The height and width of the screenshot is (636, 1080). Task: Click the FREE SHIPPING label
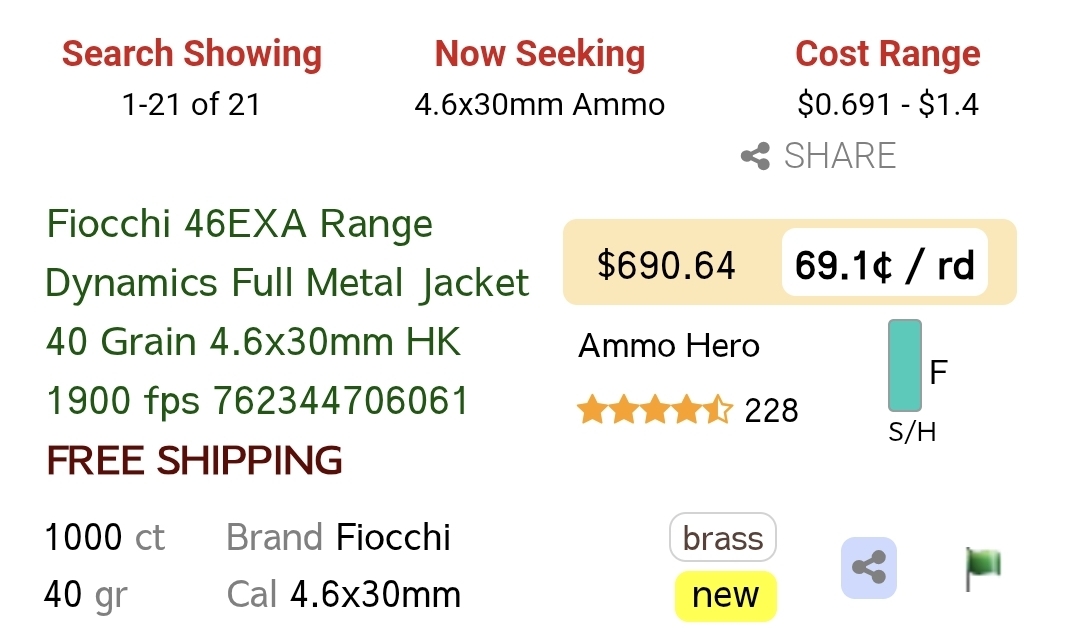tap(194, 460)
